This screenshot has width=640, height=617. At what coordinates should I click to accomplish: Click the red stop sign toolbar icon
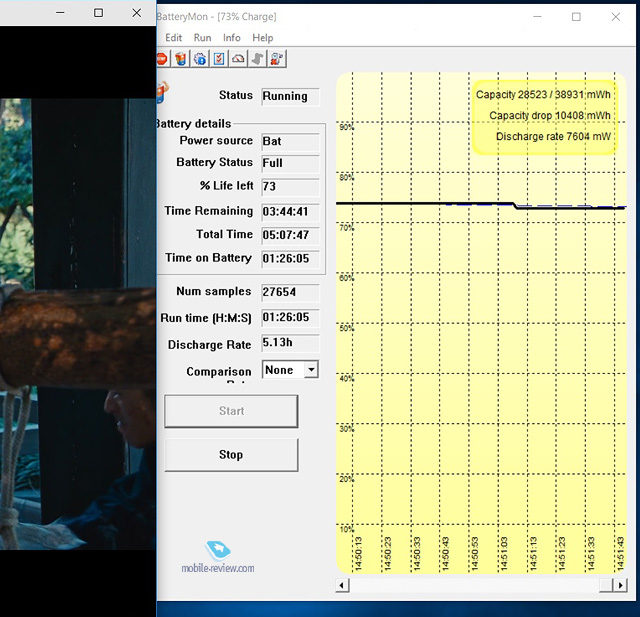[162, 59]
